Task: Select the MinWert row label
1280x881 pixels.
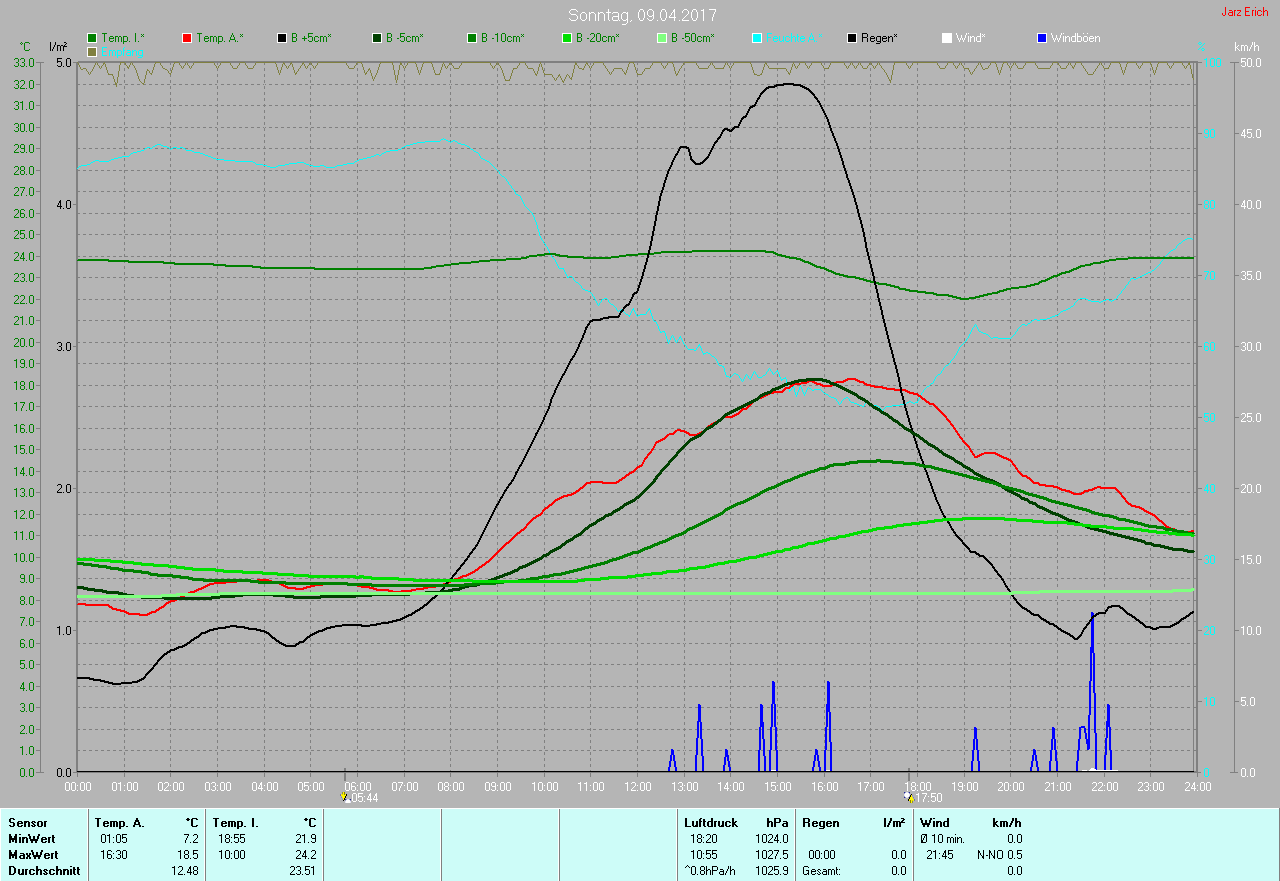Action: [32, 839]
